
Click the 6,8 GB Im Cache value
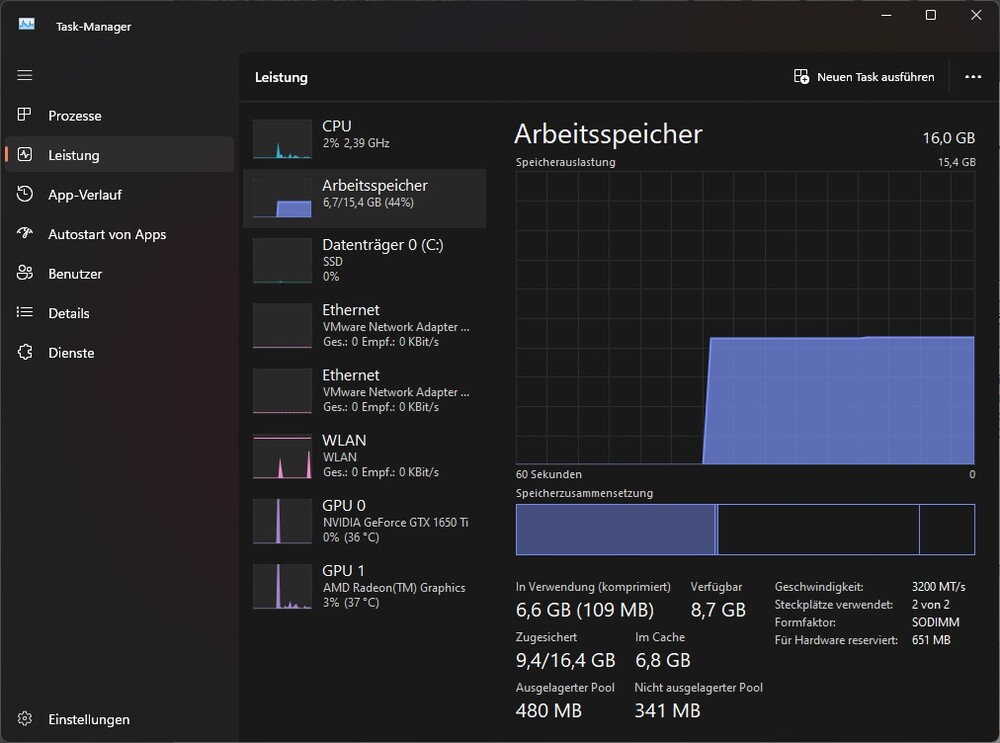(x=663, y=660)
